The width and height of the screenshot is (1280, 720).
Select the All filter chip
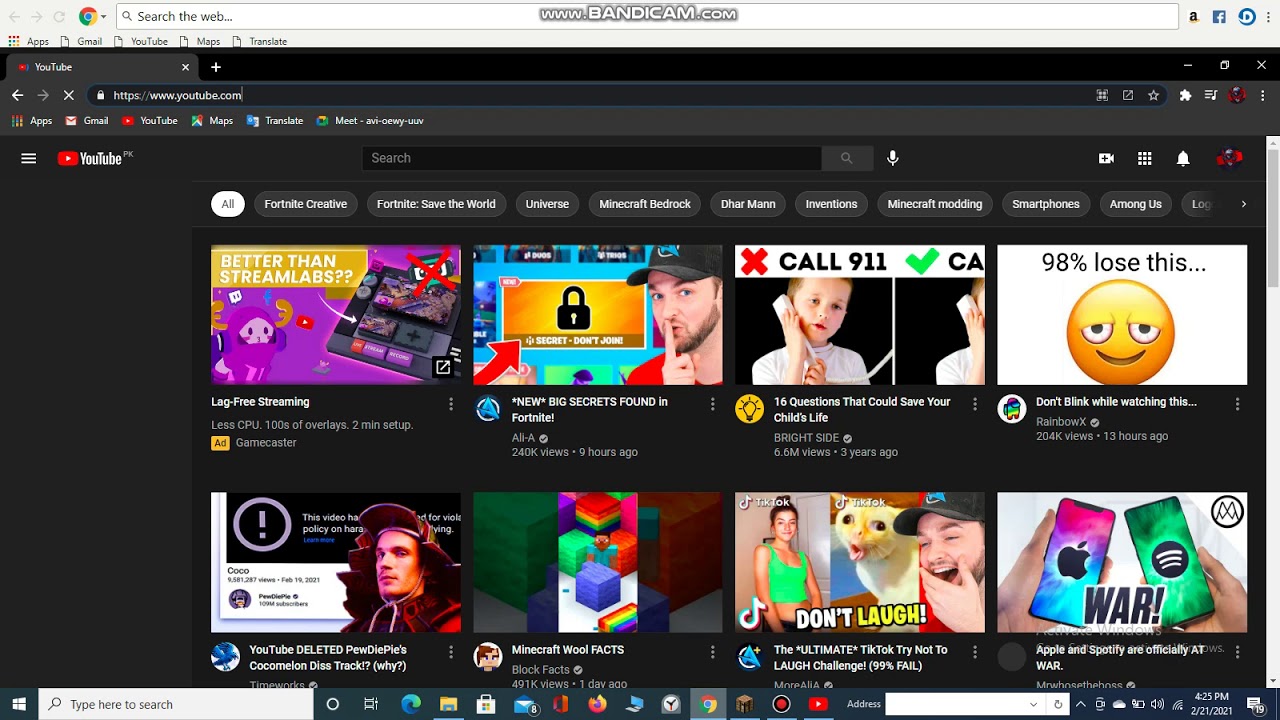point(228,204)
